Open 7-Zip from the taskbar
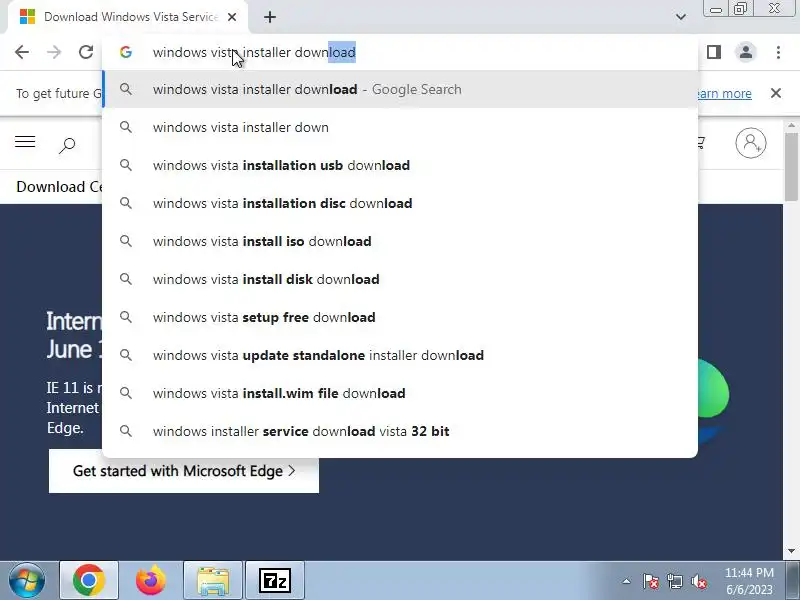This screenshot has height=600, width=800. [274, 581]
